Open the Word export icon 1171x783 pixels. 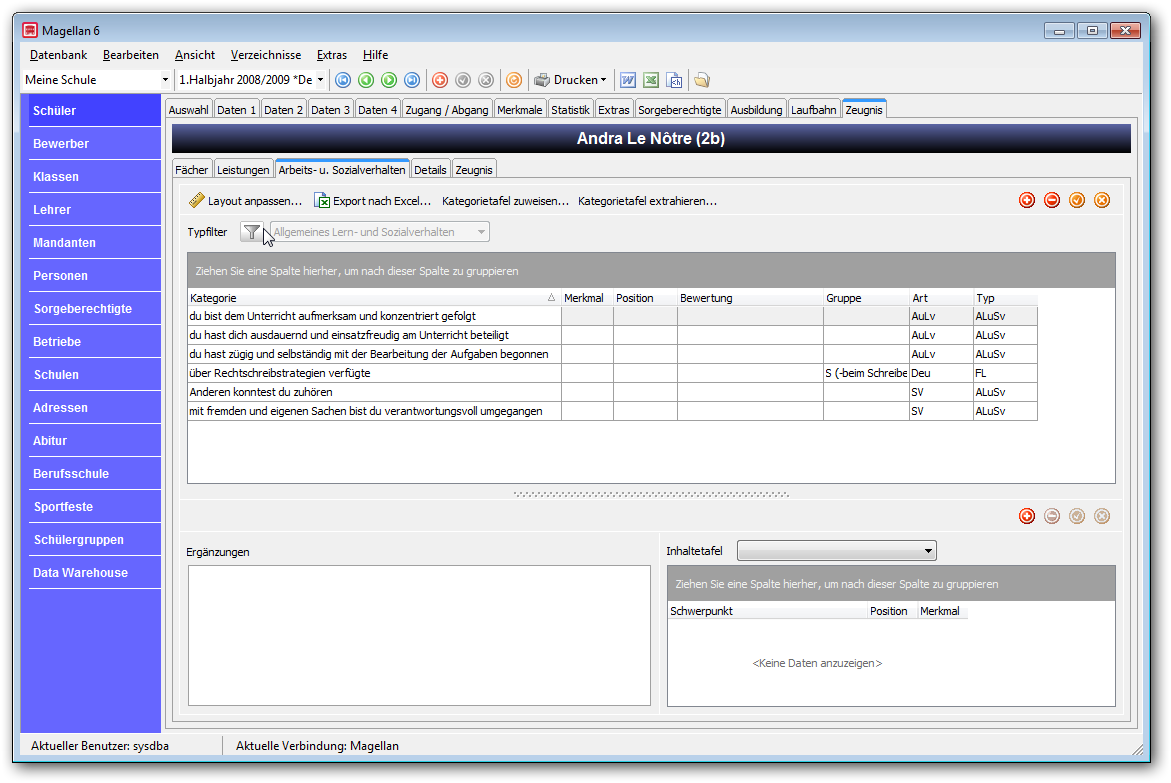pos(628,80)
